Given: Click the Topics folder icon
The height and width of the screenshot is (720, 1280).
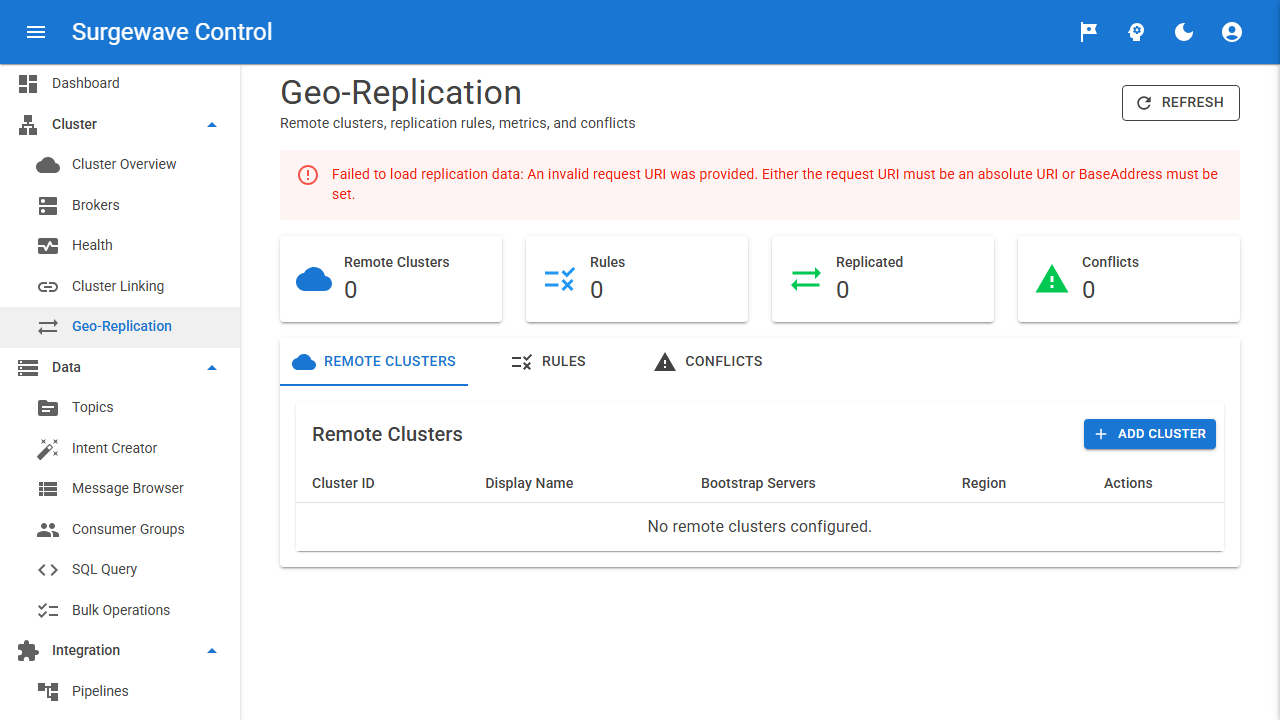Looking at the screenshot, I should tap(48, 408).
